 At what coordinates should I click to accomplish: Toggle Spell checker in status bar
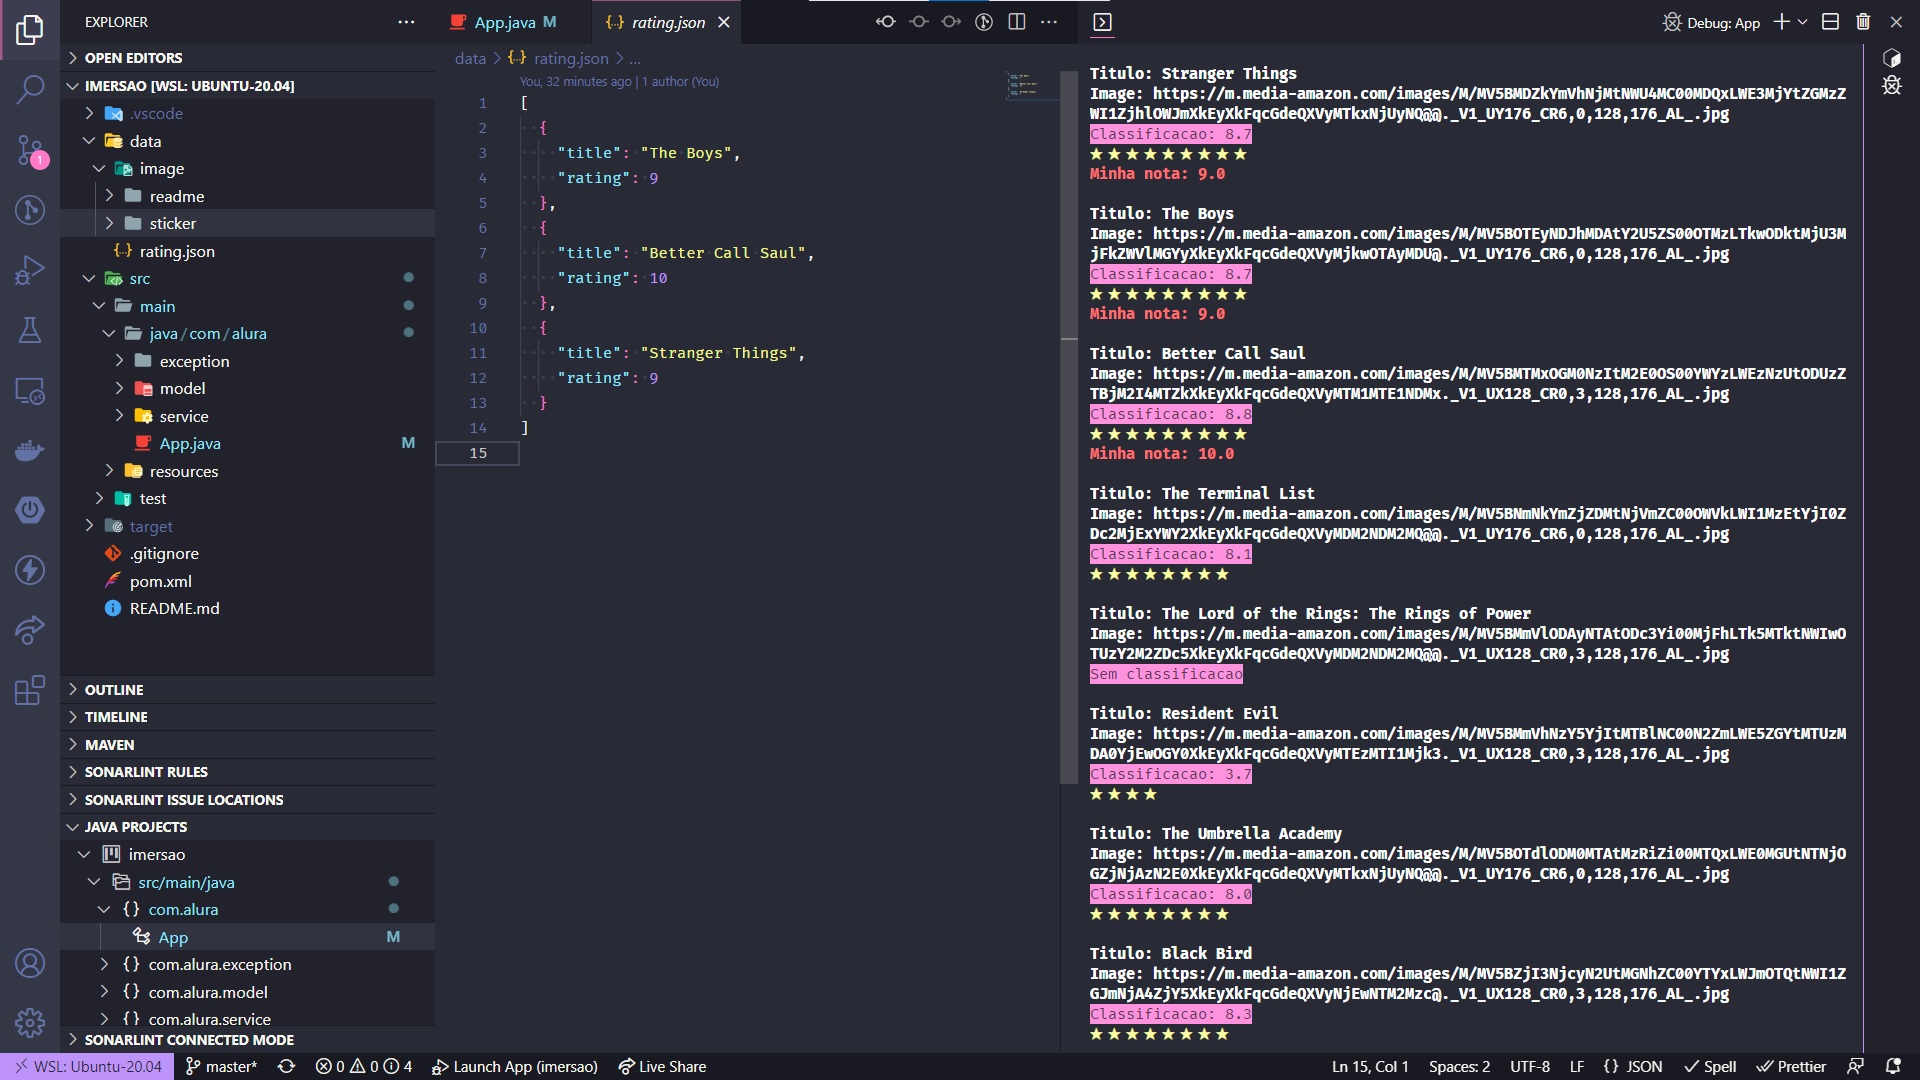pyautogui.click(x=1710, y=1066)
